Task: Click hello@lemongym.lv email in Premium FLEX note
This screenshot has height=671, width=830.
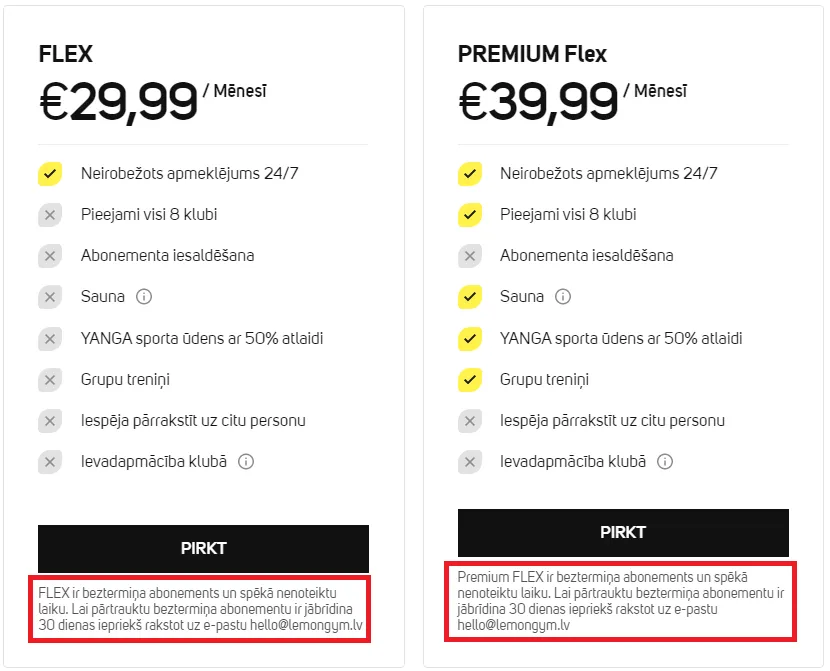Action: (513, 625)
